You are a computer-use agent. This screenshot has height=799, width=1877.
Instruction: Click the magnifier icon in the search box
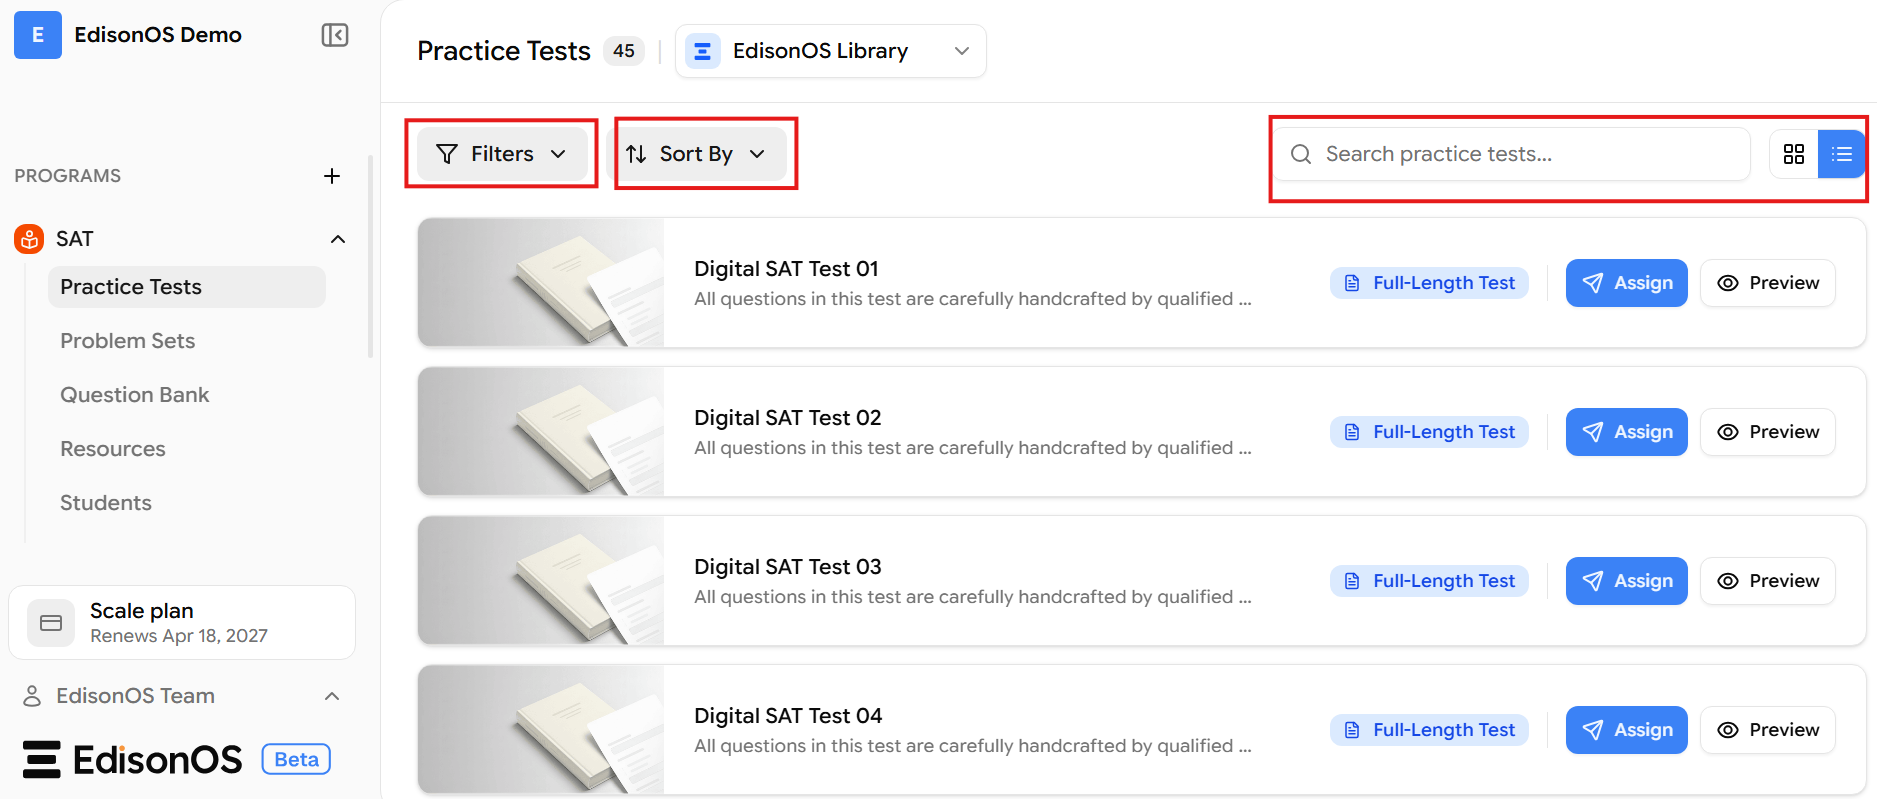[x=1301, y=154]
